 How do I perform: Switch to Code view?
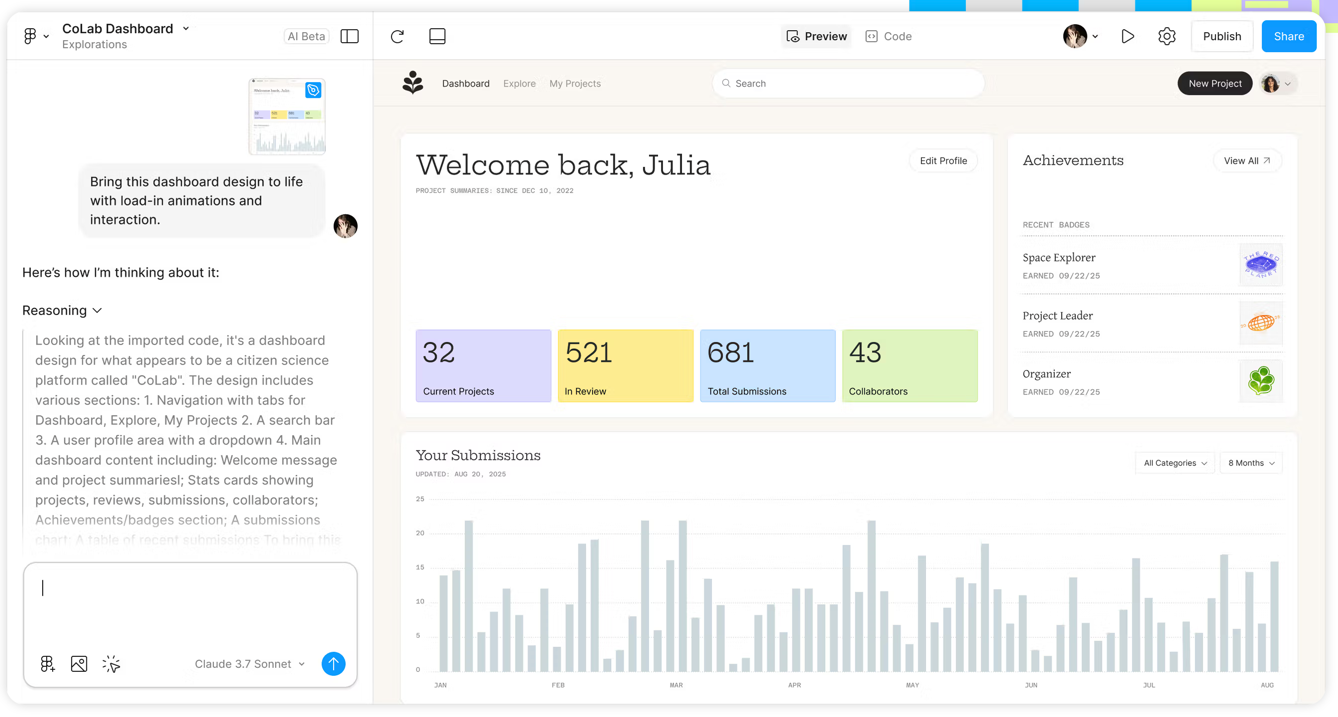pyautogui.click(x=888, y=36)
